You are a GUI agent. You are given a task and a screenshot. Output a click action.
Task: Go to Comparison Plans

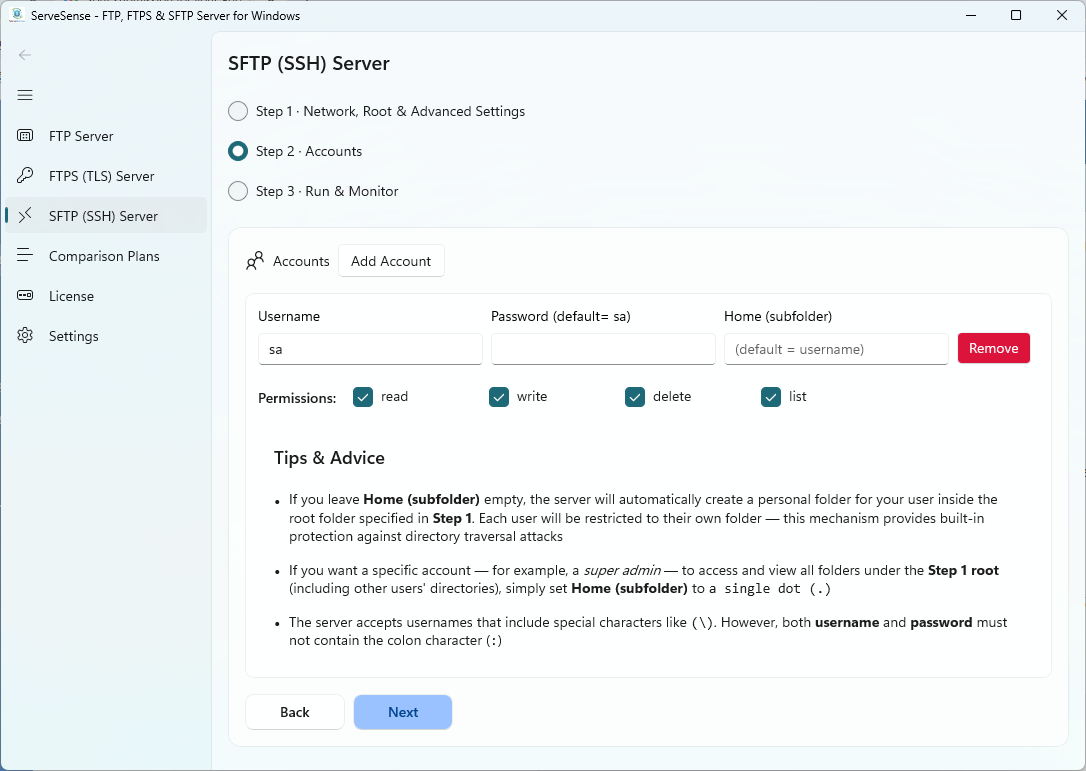click(x=106, y=256)
